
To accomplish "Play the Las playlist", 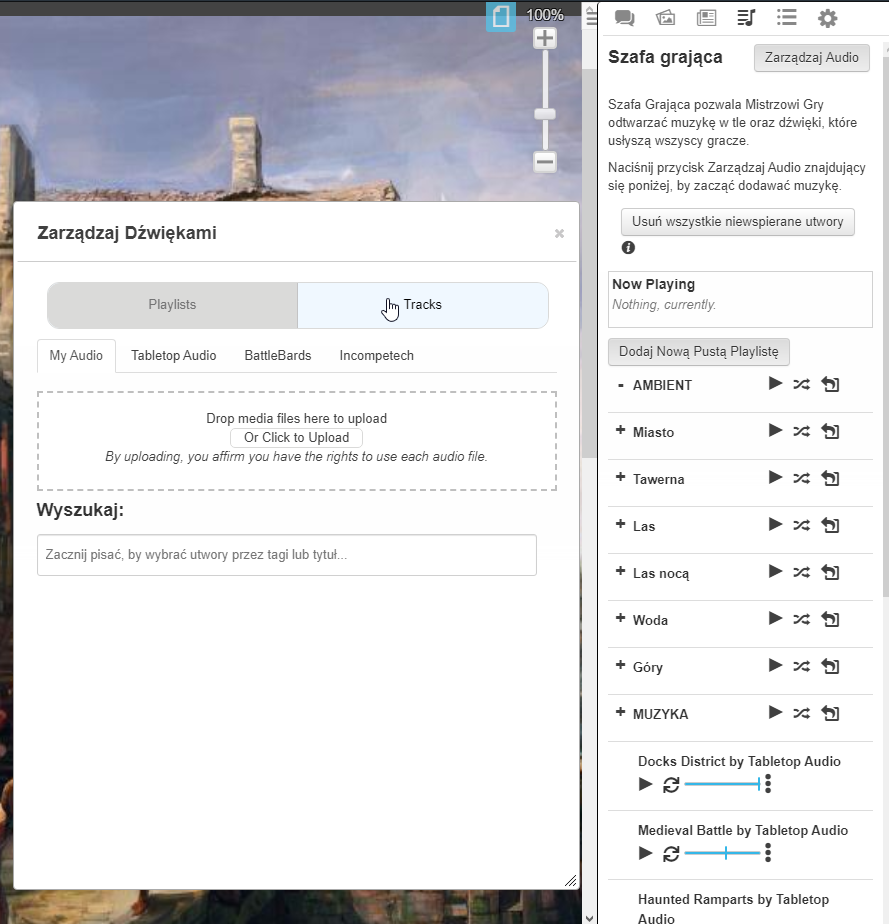I will [x=775, y=524].
